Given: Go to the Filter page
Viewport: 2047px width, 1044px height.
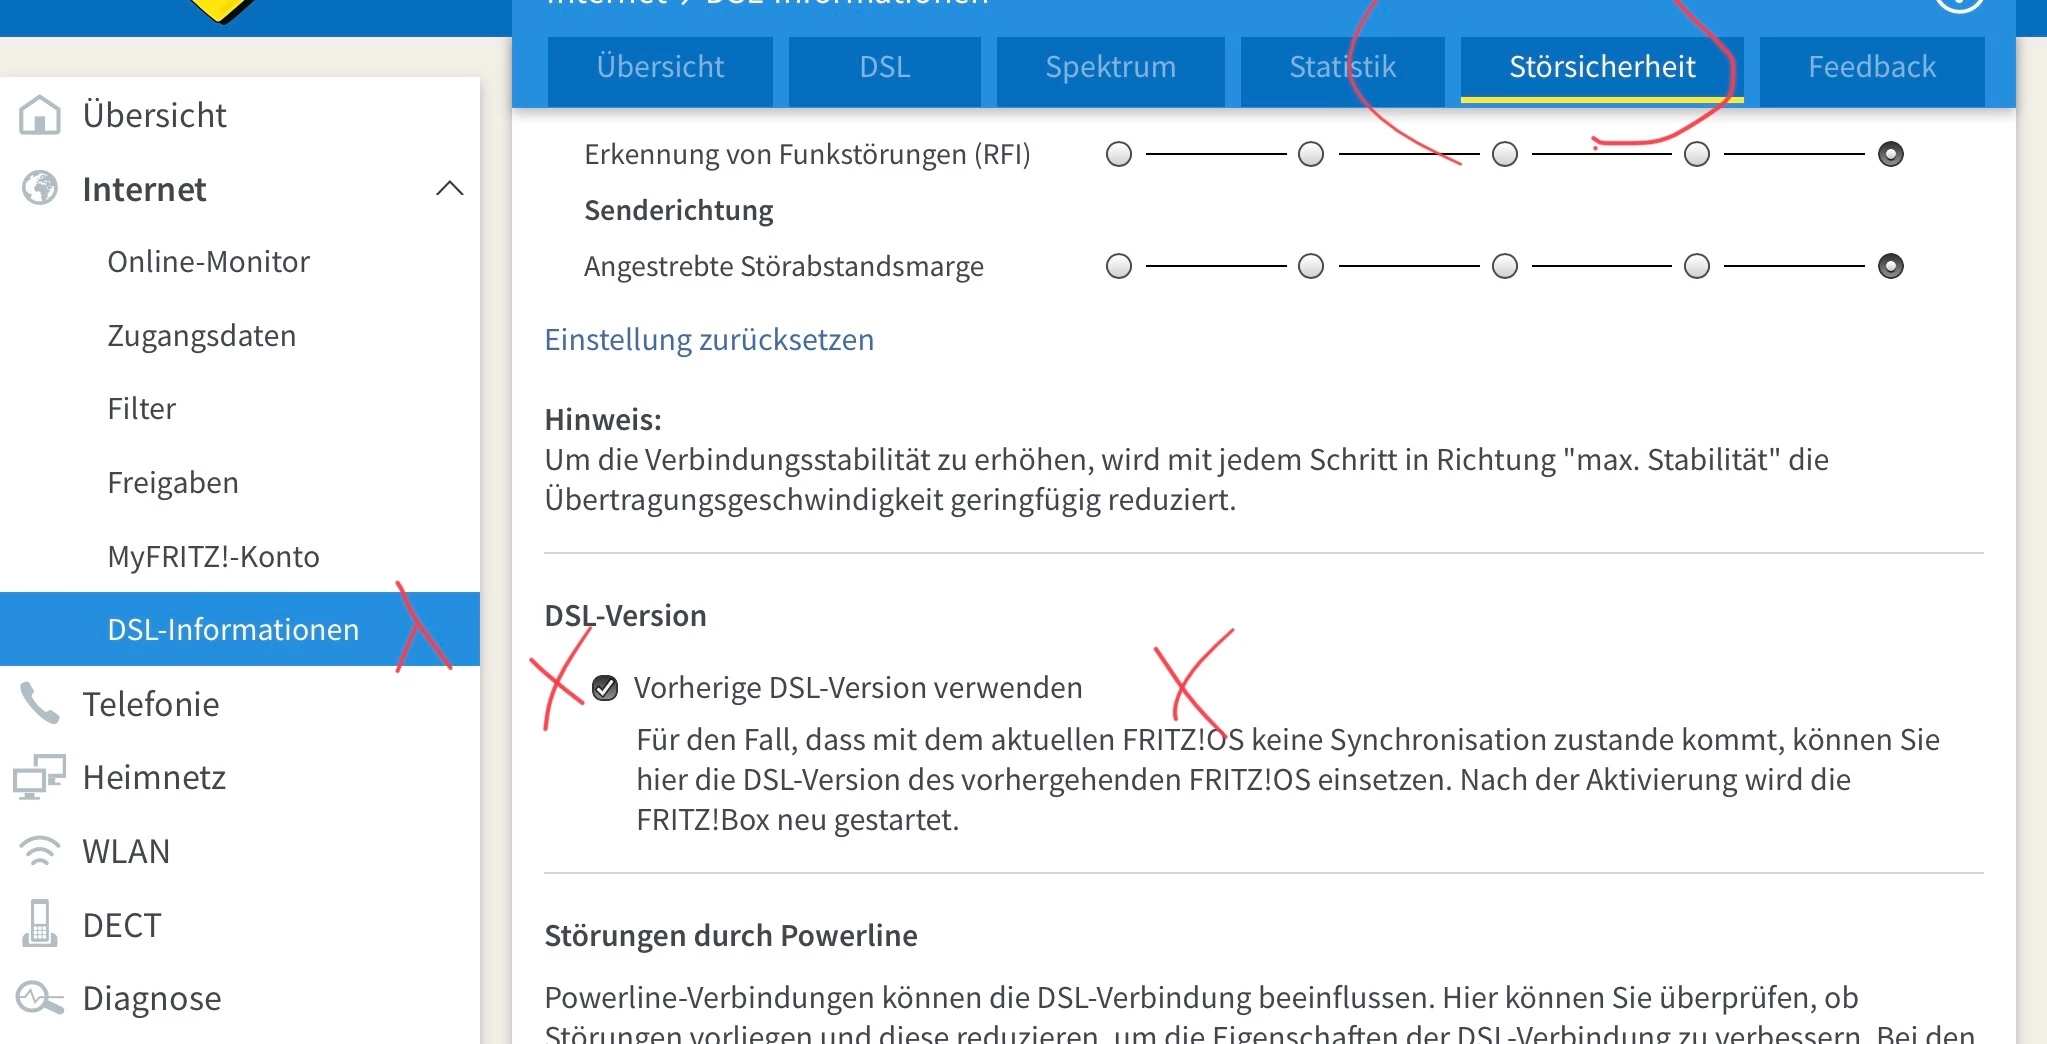Looking at the screenshot, I should coord(142,409).
